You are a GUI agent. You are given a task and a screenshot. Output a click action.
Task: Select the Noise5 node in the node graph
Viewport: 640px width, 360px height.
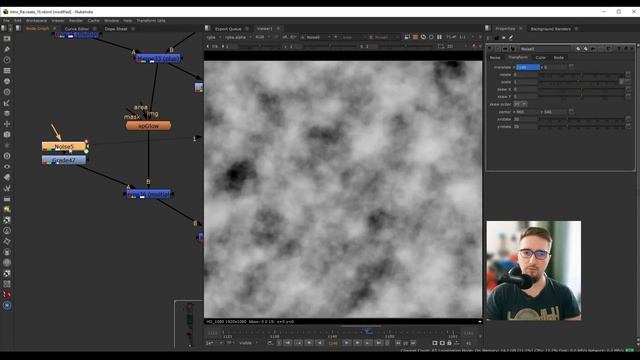pyautogui.click(x=64, y=146)
